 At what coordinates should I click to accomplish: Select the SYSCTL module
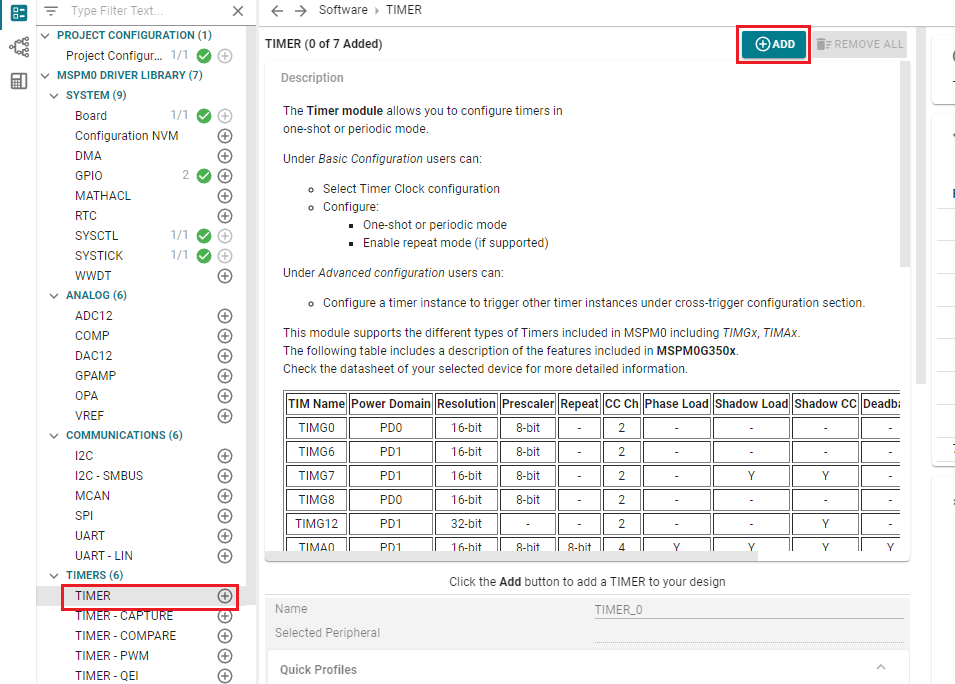tap(96, 236)
